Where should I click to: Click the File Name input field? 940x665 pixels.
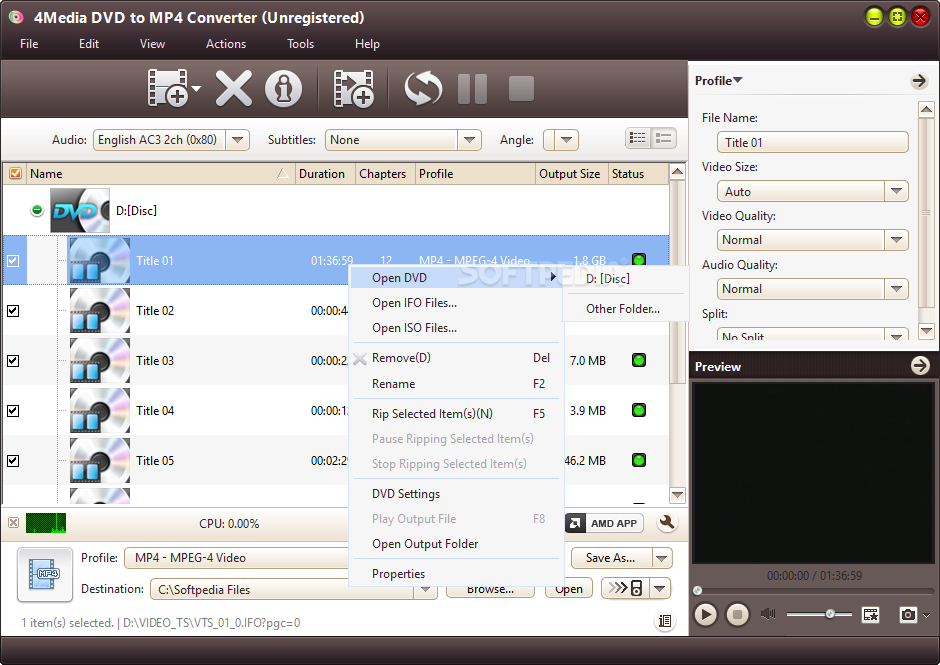(812, 142)
